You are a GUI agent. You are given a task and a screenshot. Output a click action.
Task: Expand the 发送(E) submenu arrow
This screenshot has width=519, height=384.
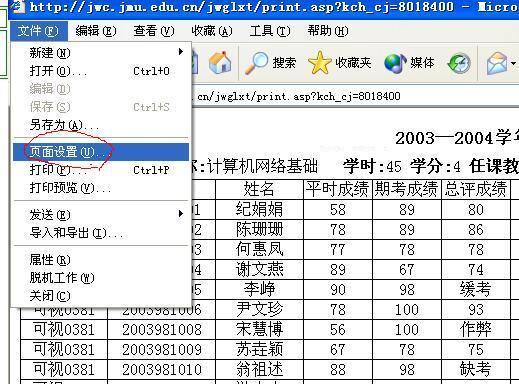click(x=181, y=214)
